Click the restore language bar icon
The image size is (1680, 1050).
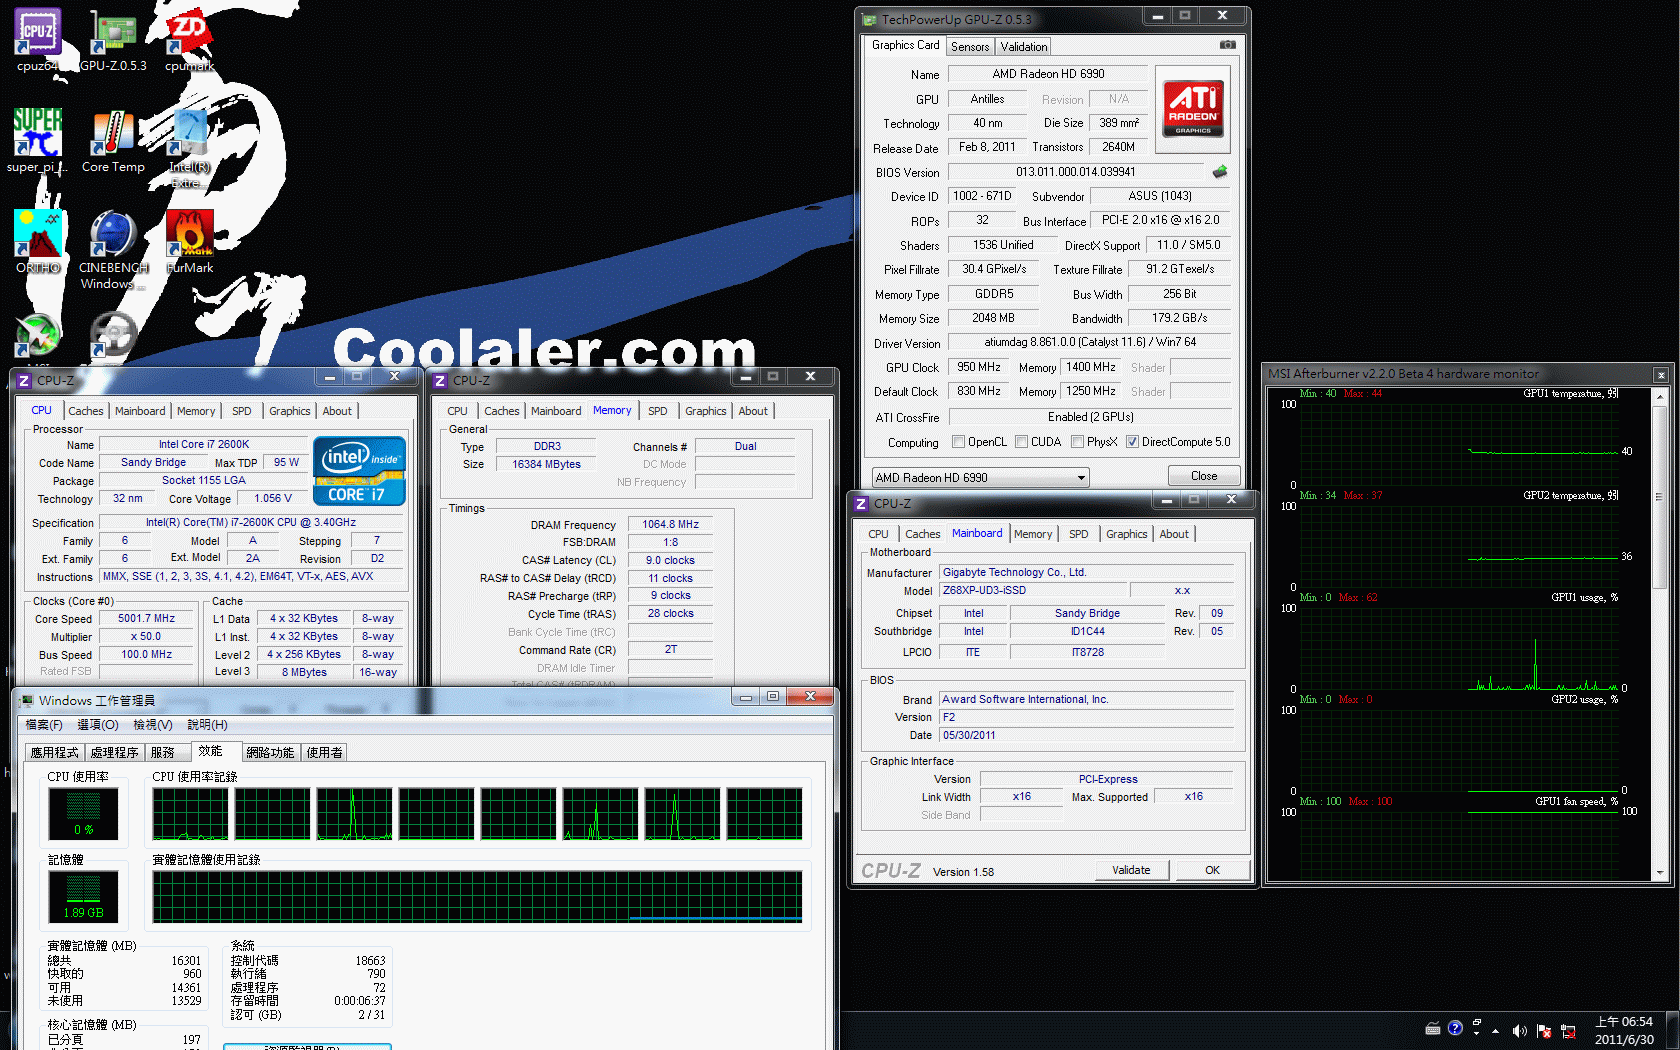tap(1477, 1022)
